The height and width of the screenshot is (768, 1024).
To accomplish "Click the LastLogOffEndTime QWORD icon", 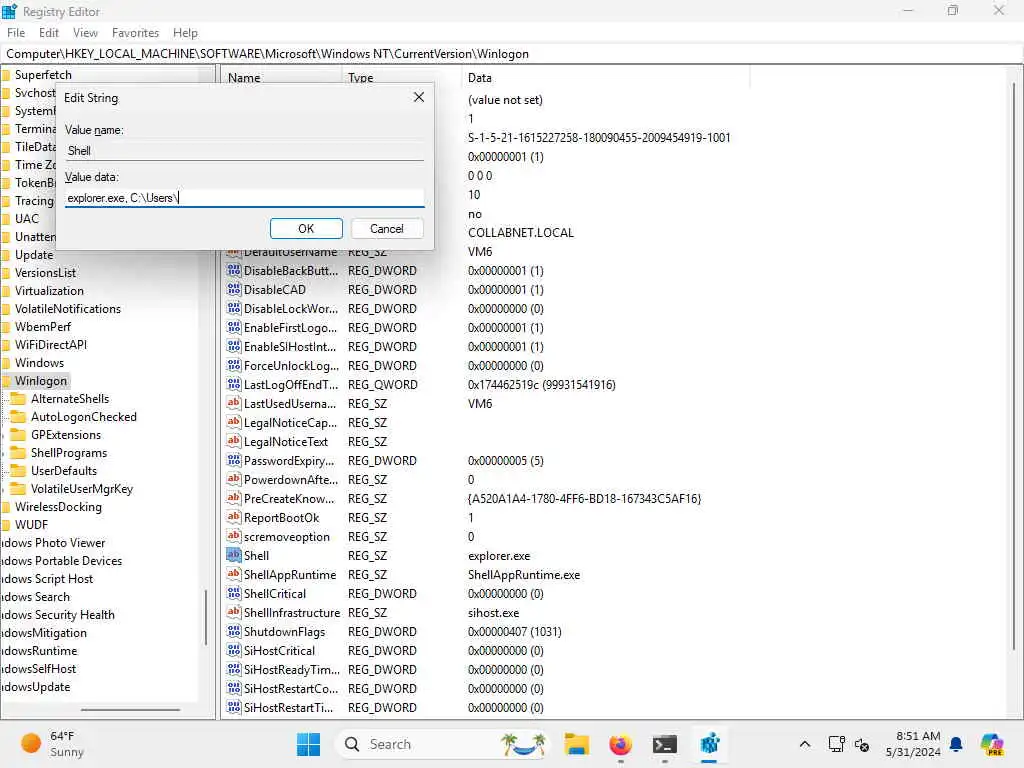I will [x=233, y=384].
